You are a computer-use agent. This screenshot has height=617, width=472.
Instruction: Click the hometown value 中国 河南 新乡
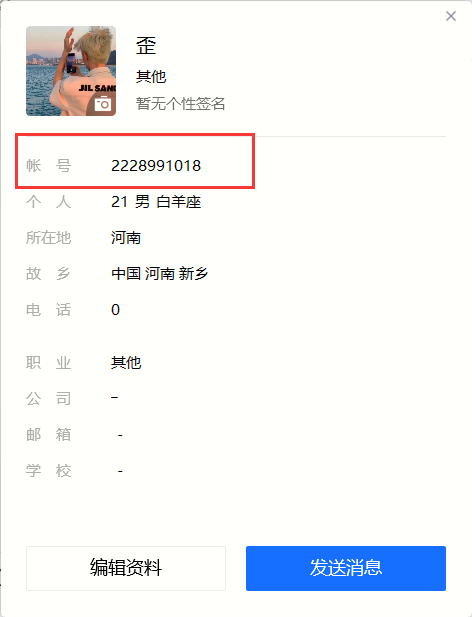click(x=160, y=273)
